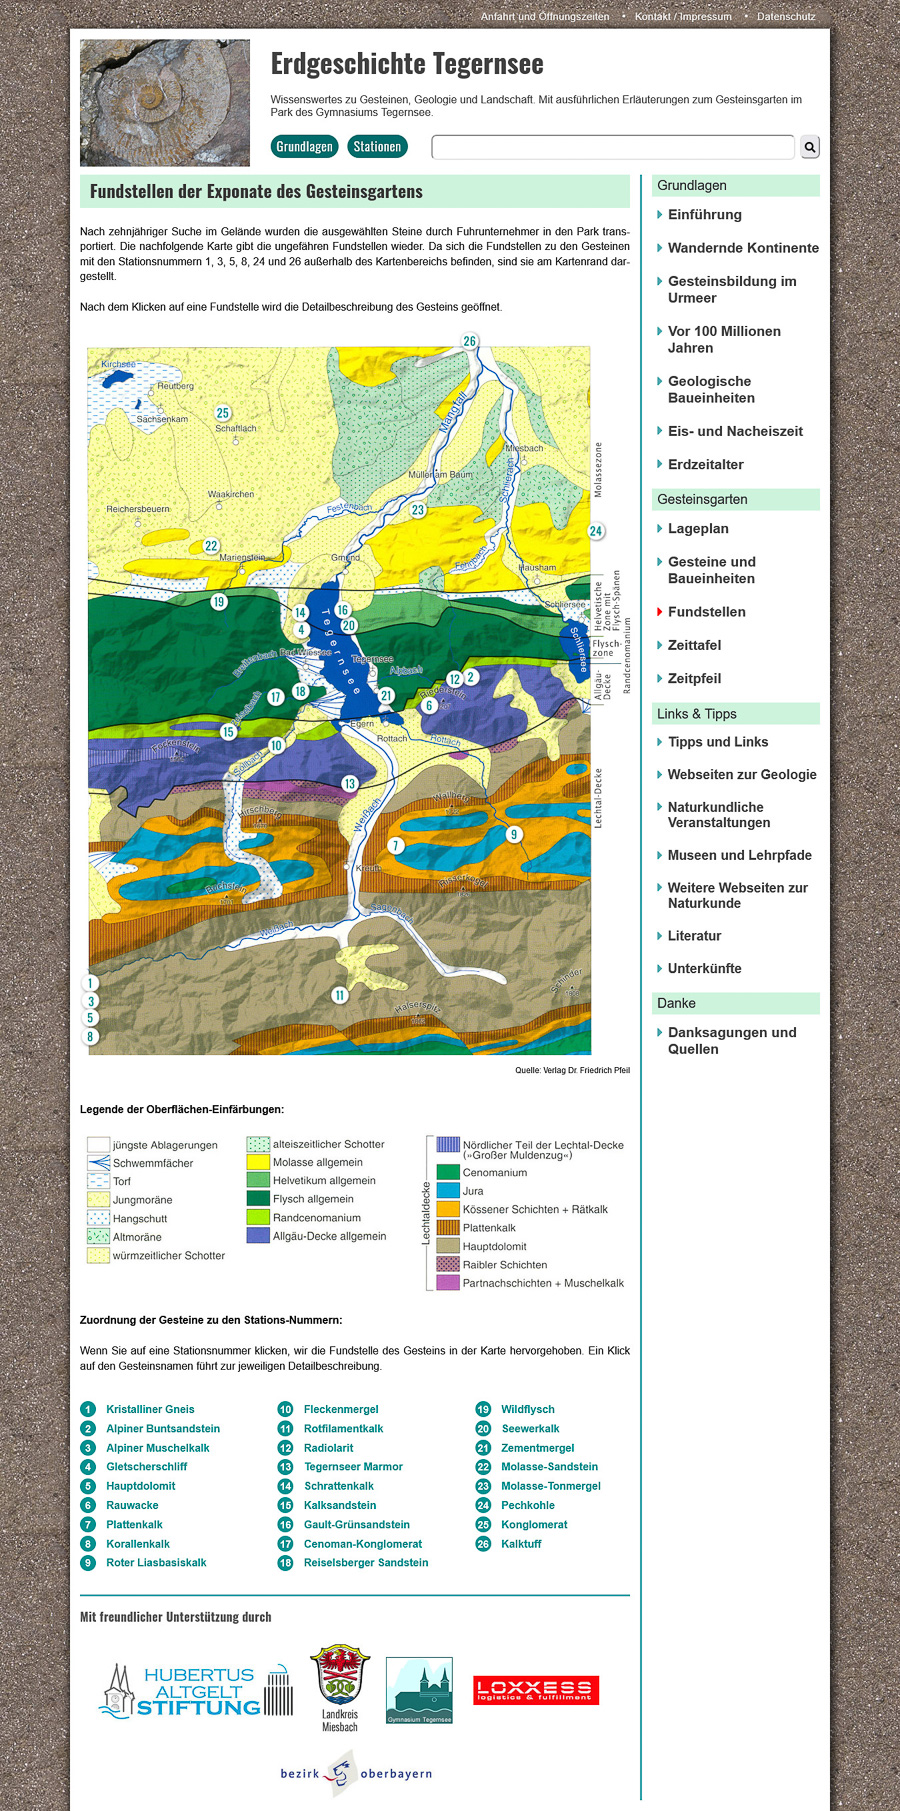The height and width of the screenshot is (1811, 900).
Task: Click the search magnifier button
Action: [x=810, y=147]
